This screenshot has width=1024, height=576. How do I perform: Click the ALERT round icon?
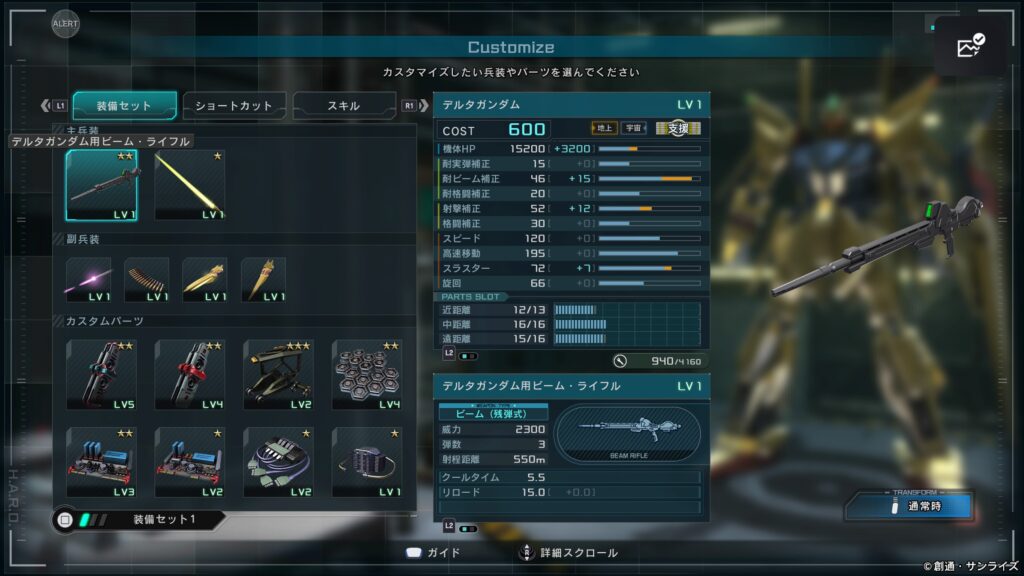tap(65, 24)
